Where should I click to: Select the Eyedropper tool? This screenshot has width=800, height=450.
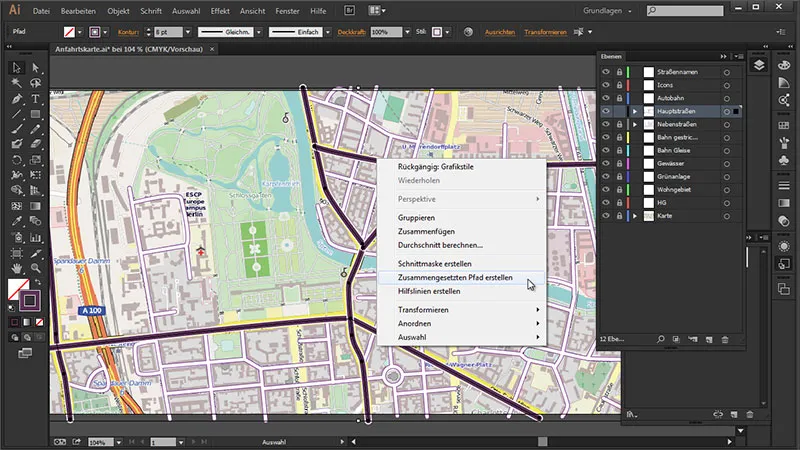16,221
